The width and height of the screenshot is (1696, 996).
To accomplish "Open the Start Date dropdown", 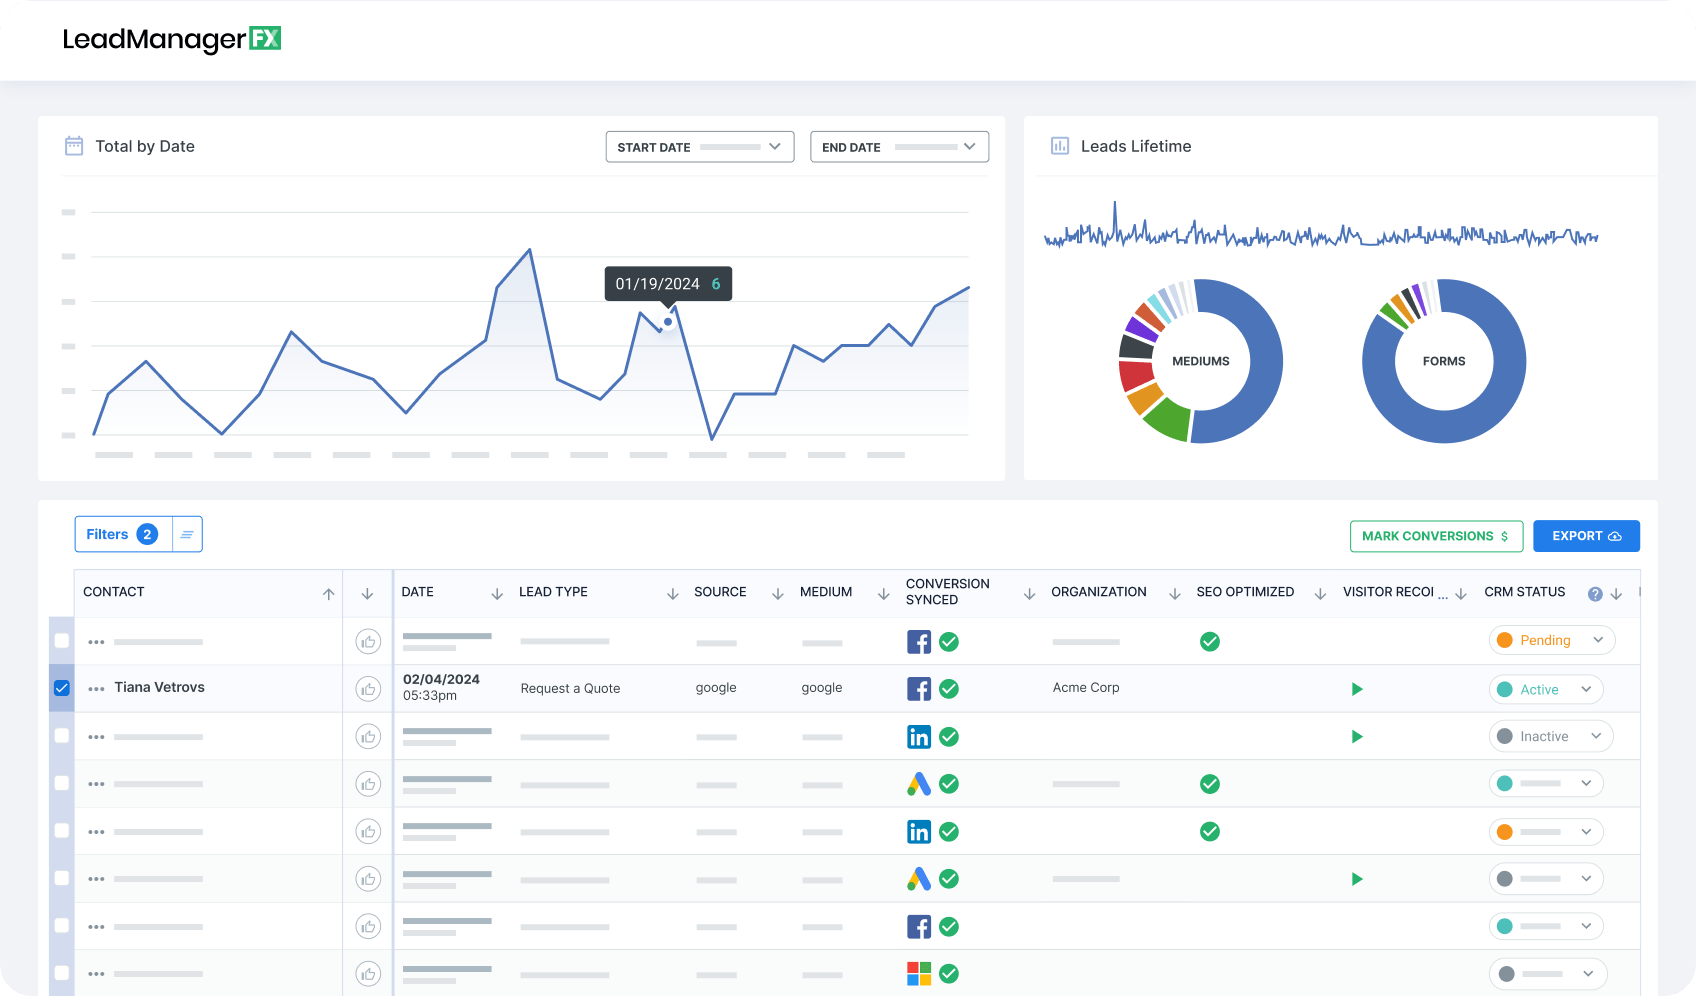I will click(699, 146).
